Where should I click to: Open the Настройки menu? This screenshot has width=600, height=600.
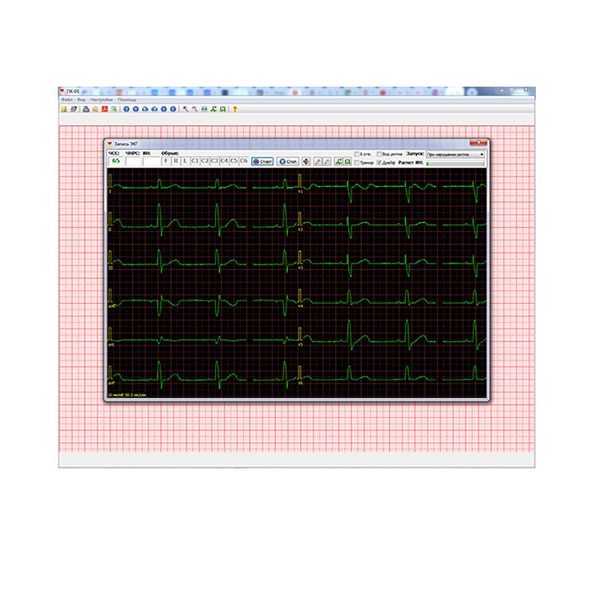(x=101, y=100)
